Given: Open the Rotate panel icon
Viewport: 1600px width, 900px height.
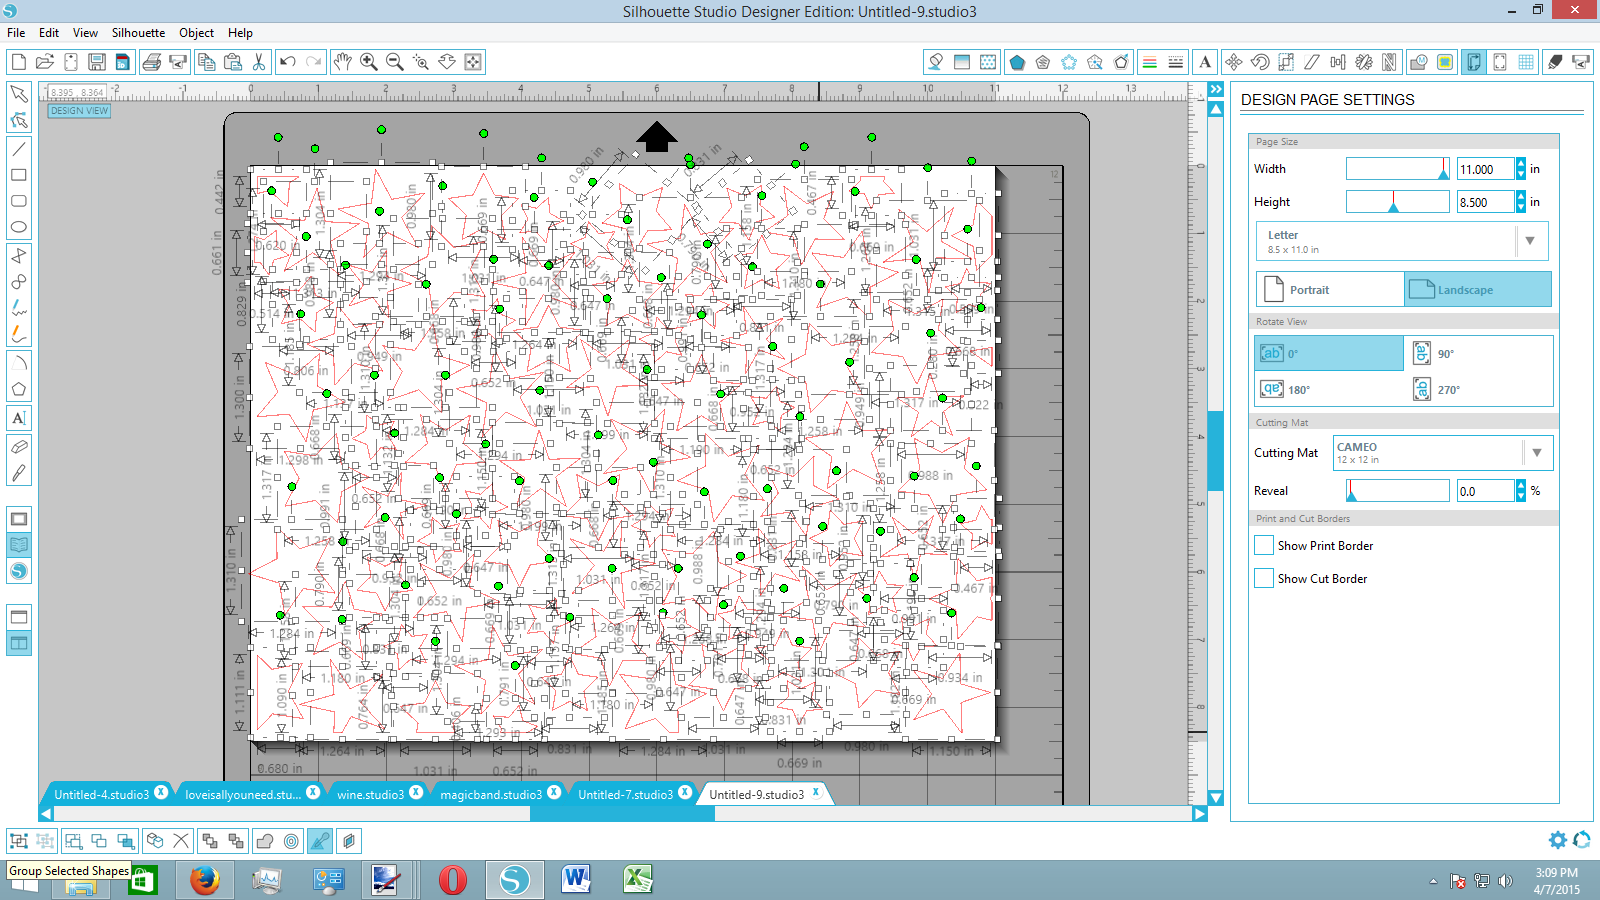Looking at the screenshot, I should coord(1260,62).
